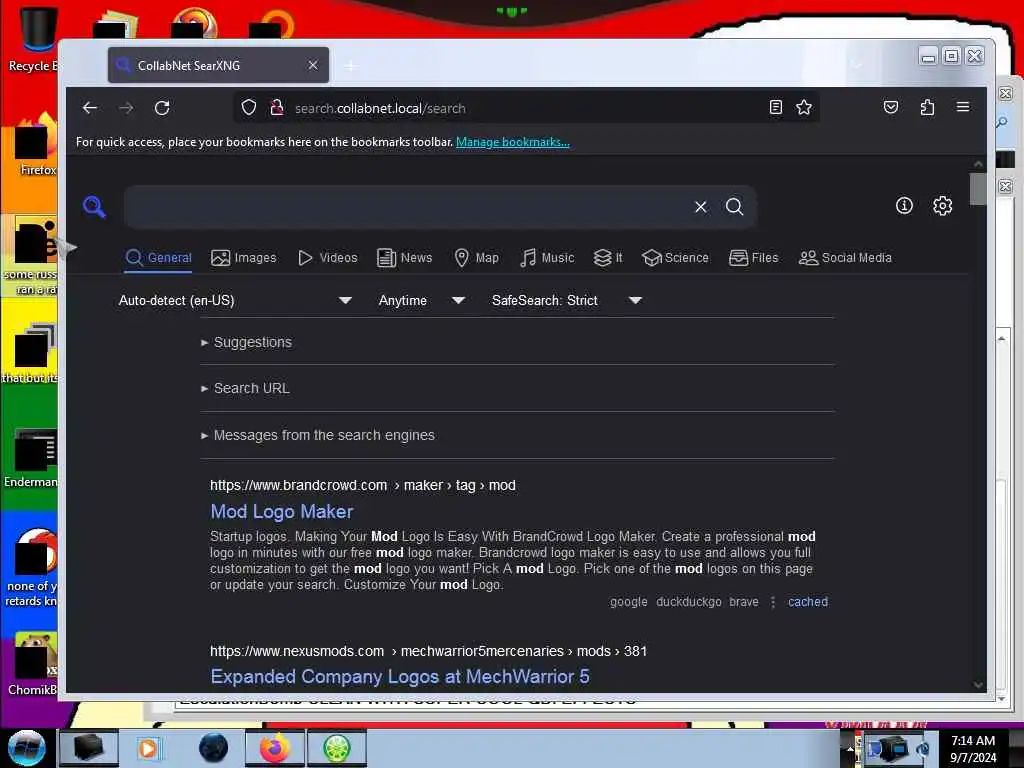Click the SearXNG magnifier logo
This screenshot has width=1024, height=768.
coord(95,206)
